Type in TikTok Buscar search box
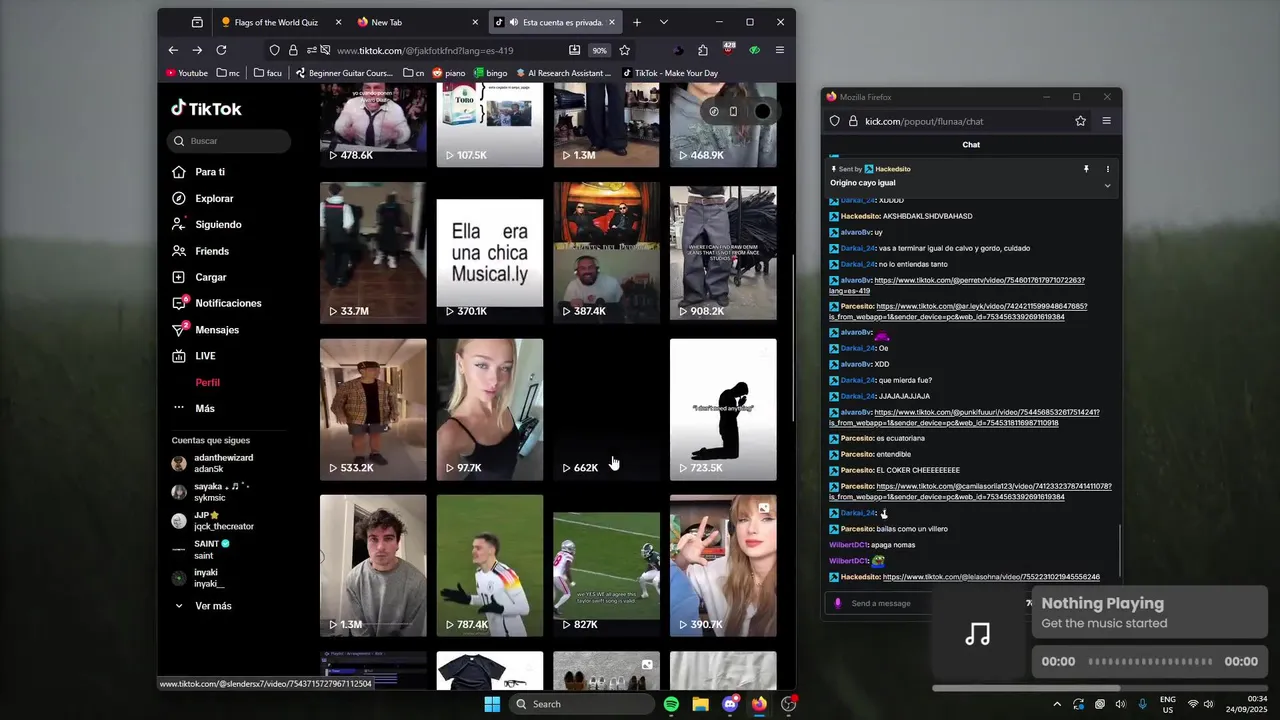 [229, 141]
